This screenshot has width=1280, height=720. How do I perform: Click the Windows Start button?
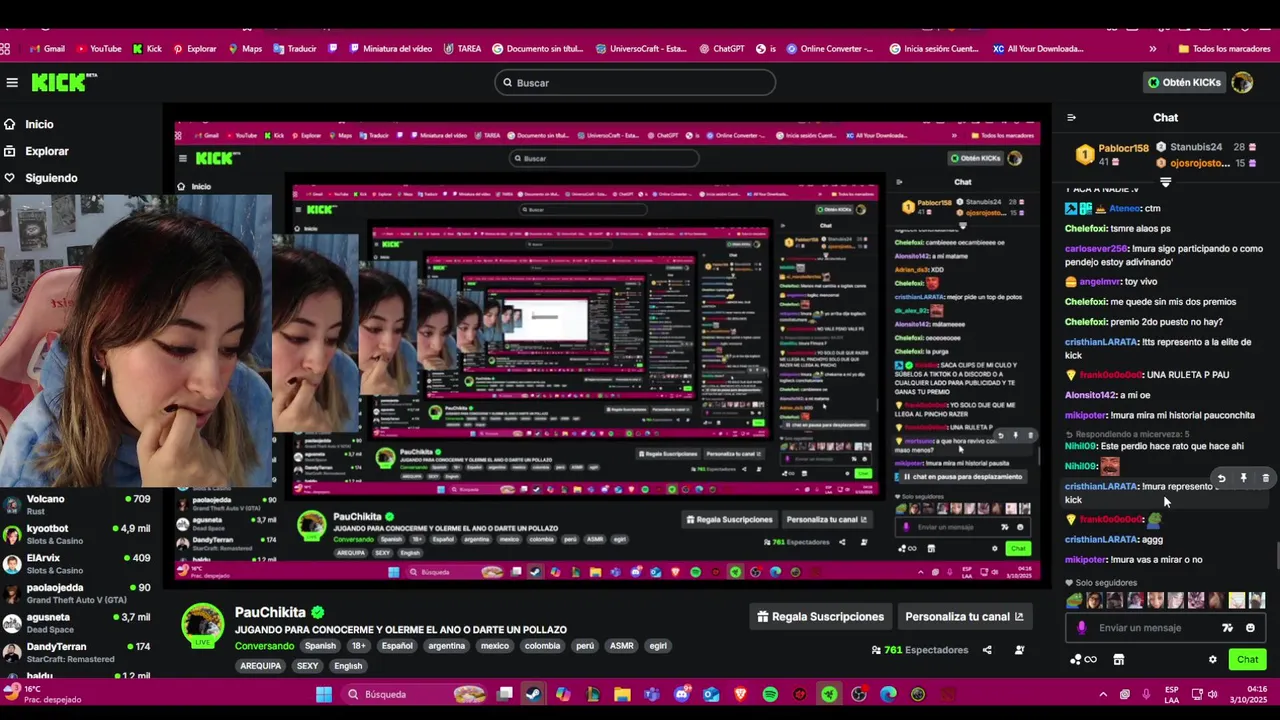(x=323, y=694)
